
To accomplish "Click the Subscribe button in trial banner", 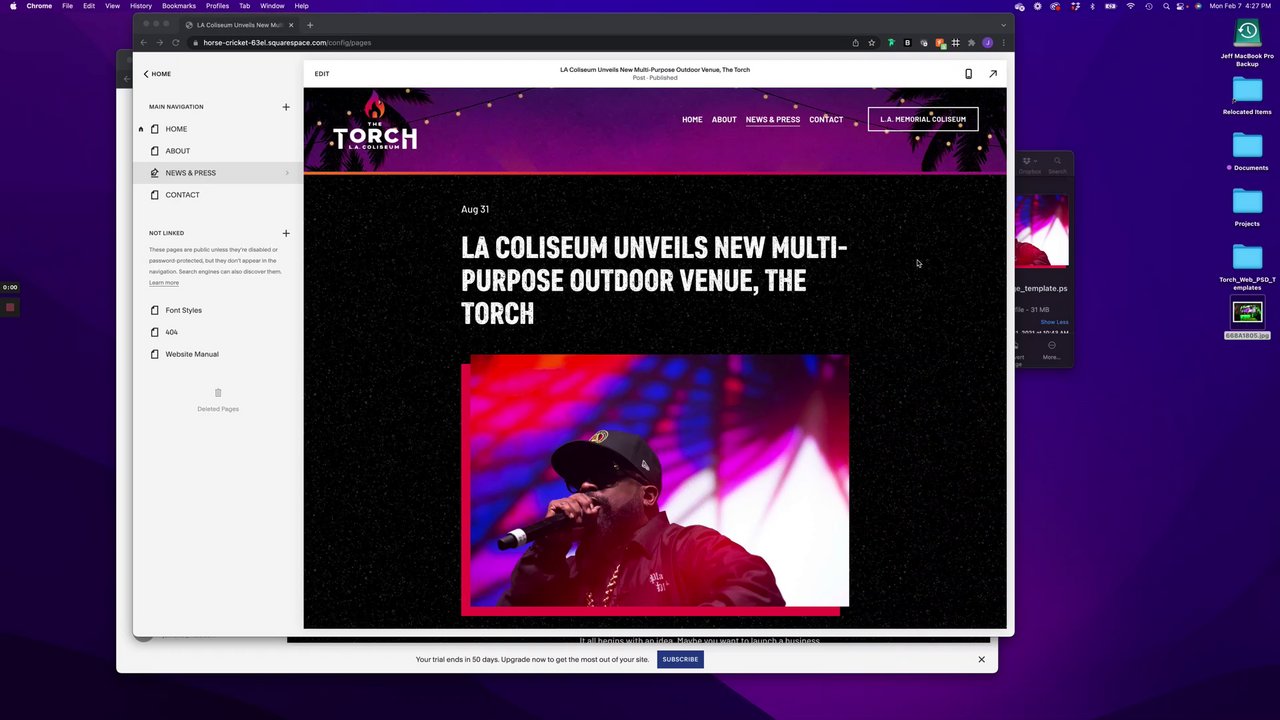I will coord(680,659).
